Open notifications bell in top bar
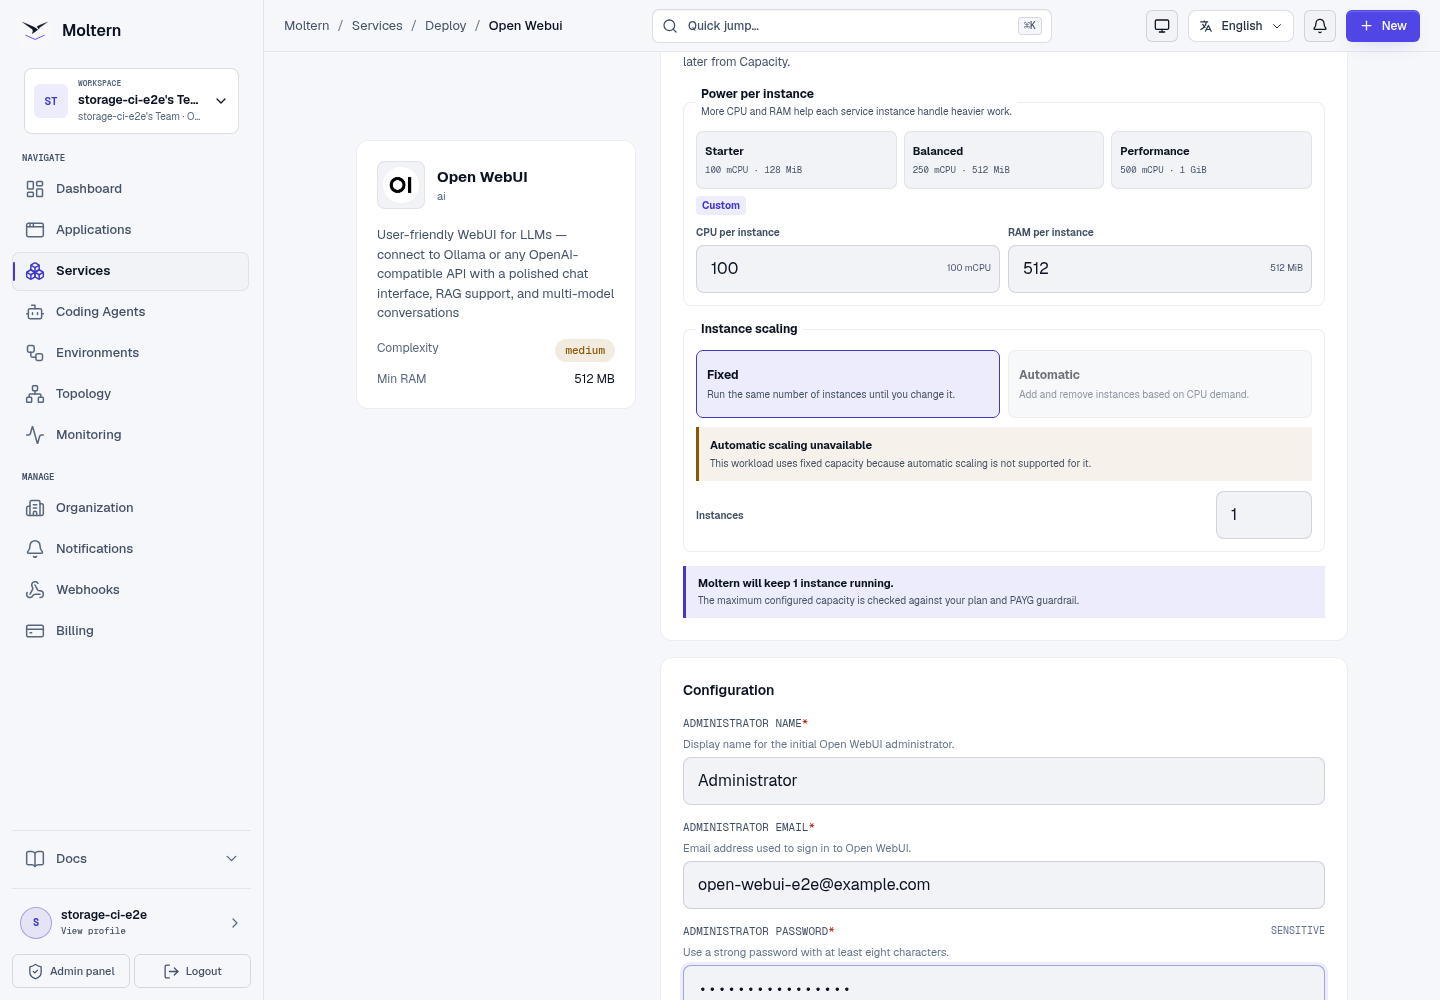This screenshot has height=1000, width=1440. (x=1320, y=26)
